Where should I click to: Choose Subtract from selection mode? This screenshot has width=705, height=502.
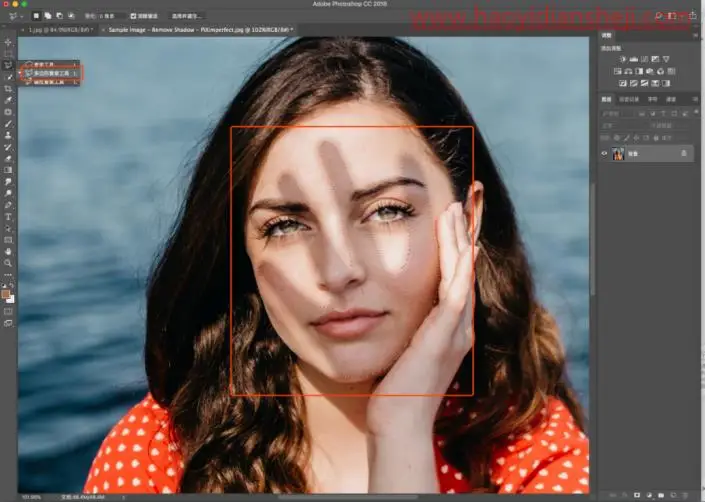tap(59, 16)
